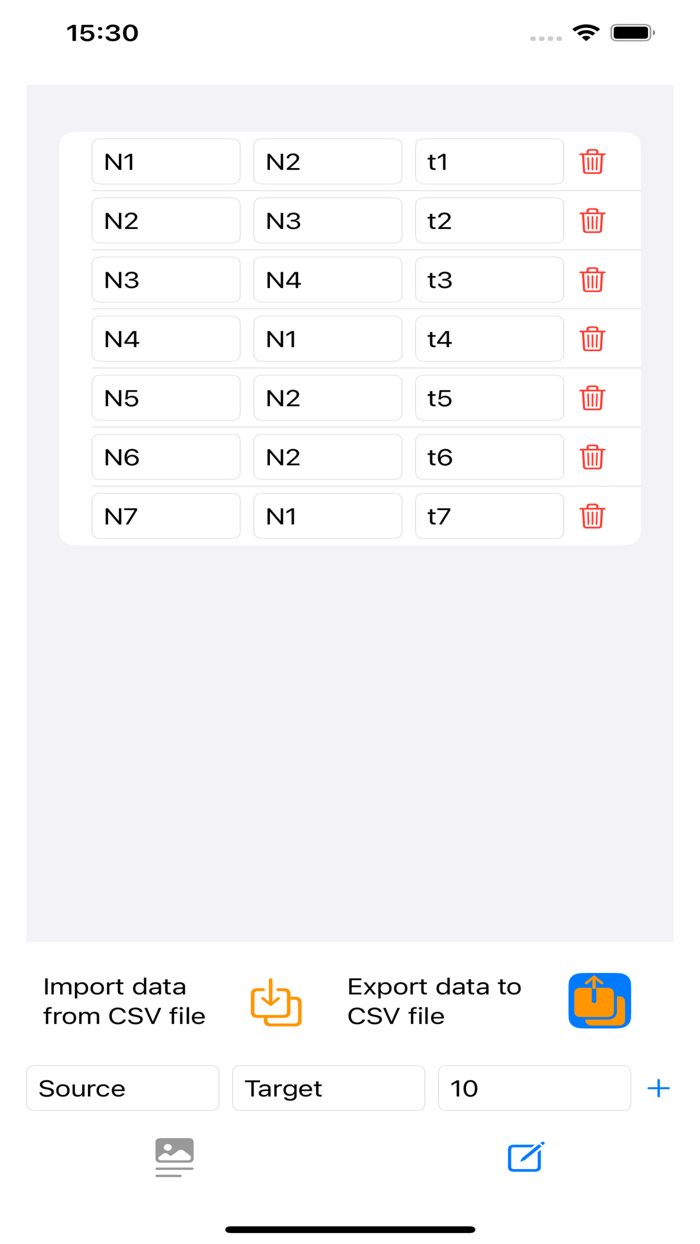Image resolution: width=700 pixels, height=1244 pixels.
Task: Tap the orange import CSV icon
Action: [276, 1002]
